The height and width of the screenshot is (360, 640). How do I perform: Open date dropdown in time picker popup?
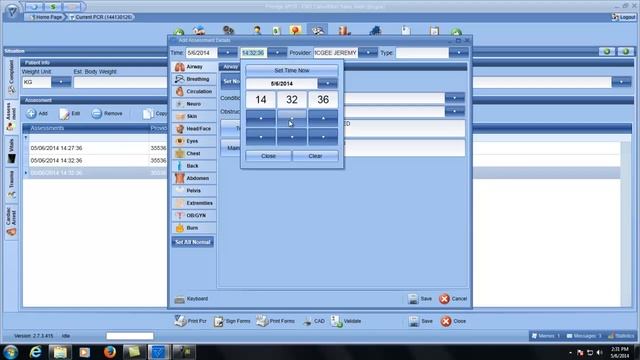(327, 83)
